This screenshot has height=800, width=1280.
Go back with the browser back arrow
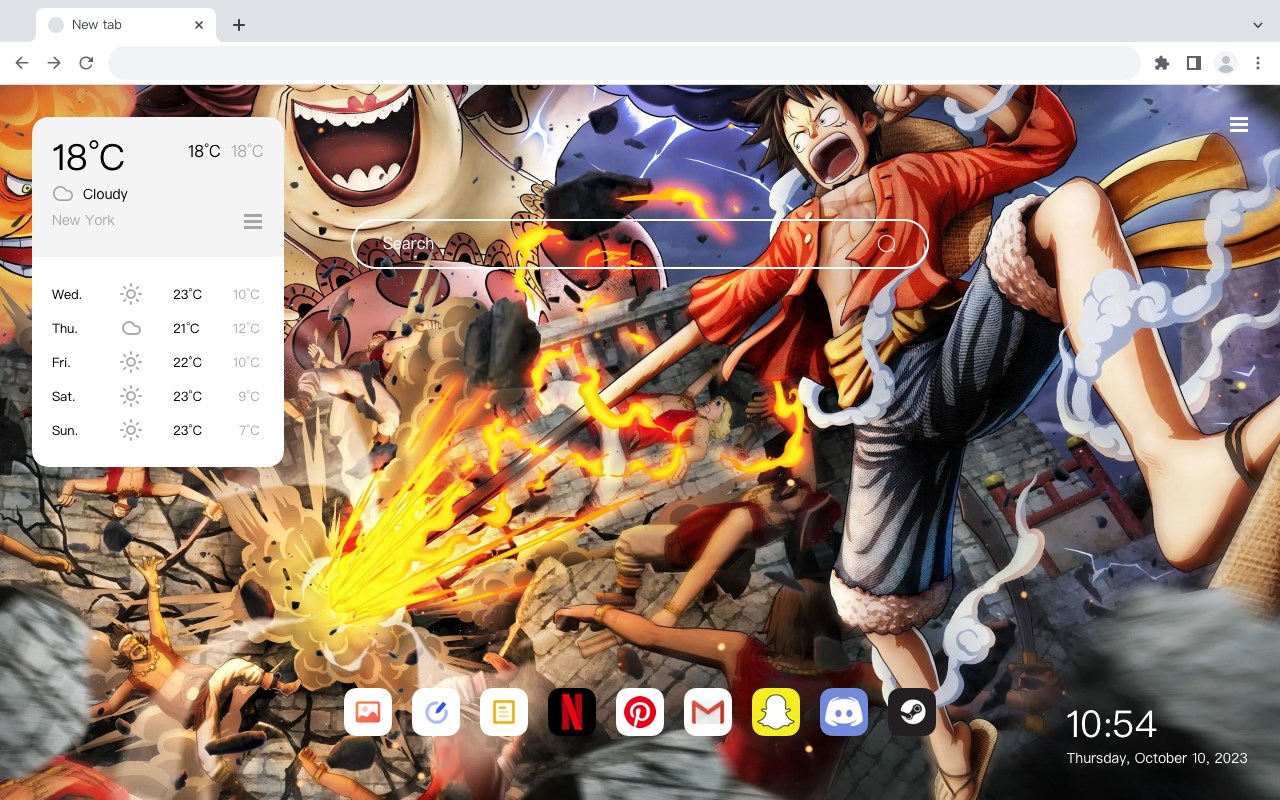point(22,63)
